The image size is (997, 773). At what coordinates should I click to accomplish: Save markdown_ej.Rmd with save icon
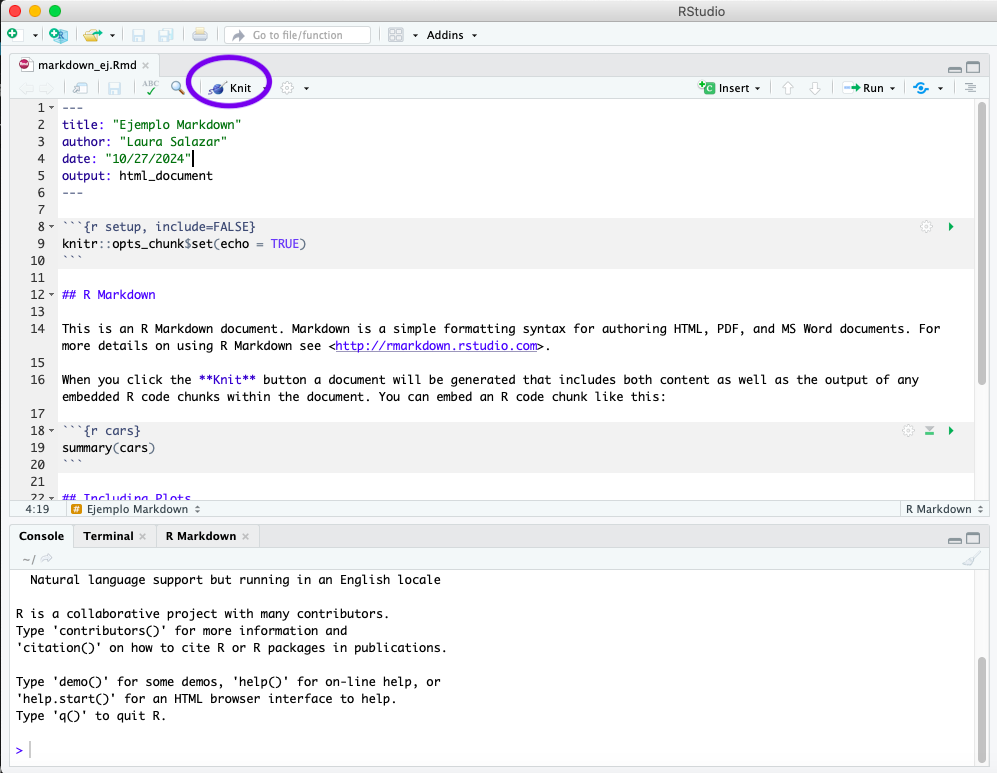tap(114, 87)
